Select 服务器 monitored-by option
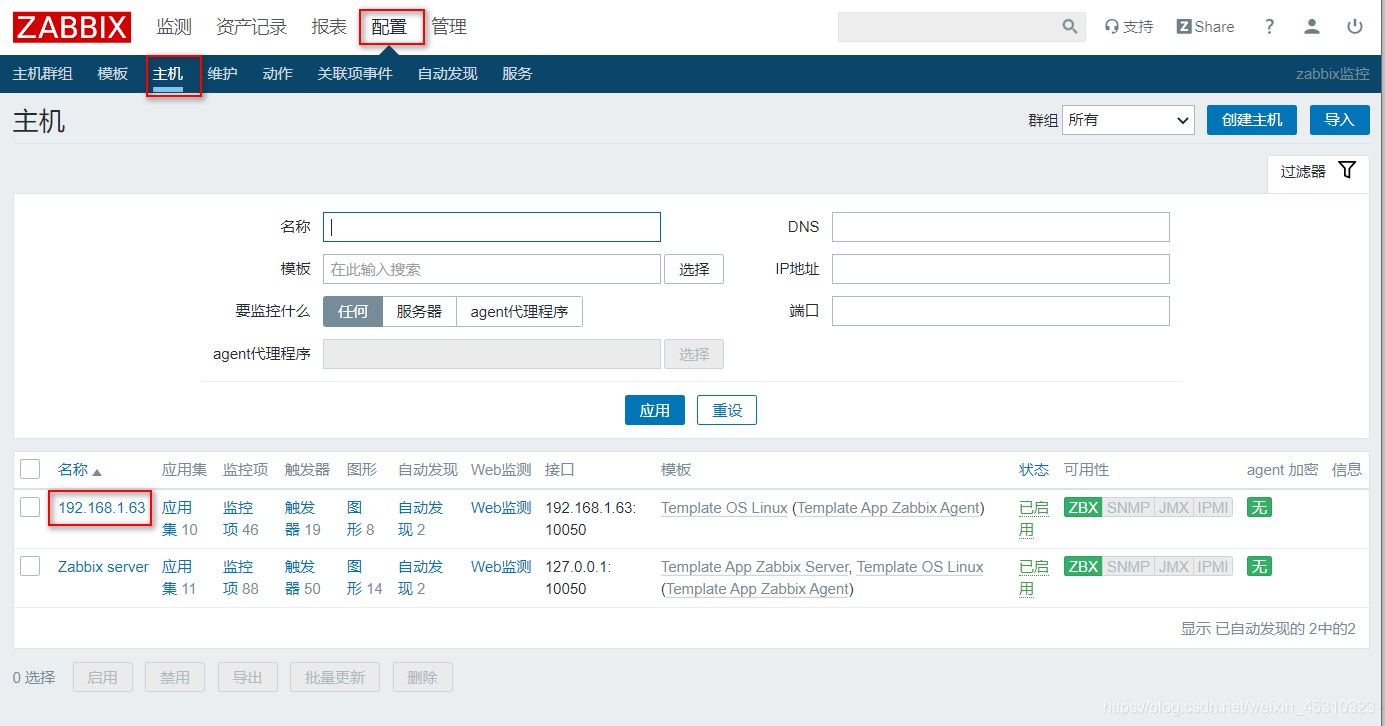Screen dimensions: 1385x726 coord(419,312)
